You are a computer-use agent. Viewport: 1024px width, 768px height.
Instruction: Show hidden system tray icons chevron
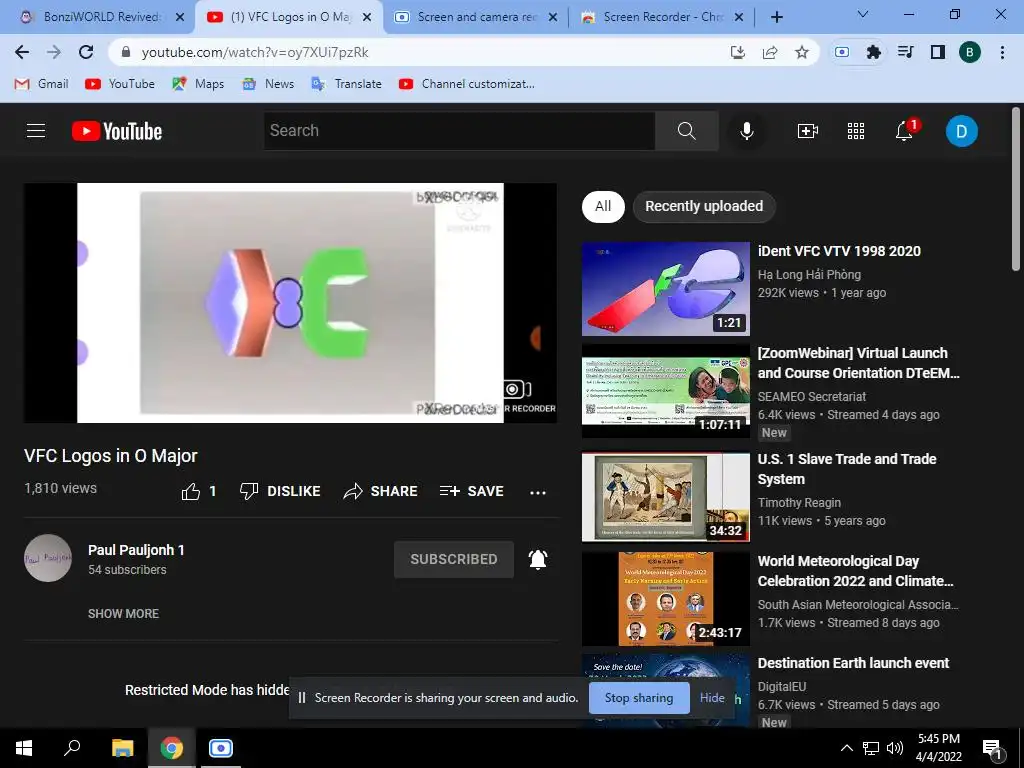[846, 748]
